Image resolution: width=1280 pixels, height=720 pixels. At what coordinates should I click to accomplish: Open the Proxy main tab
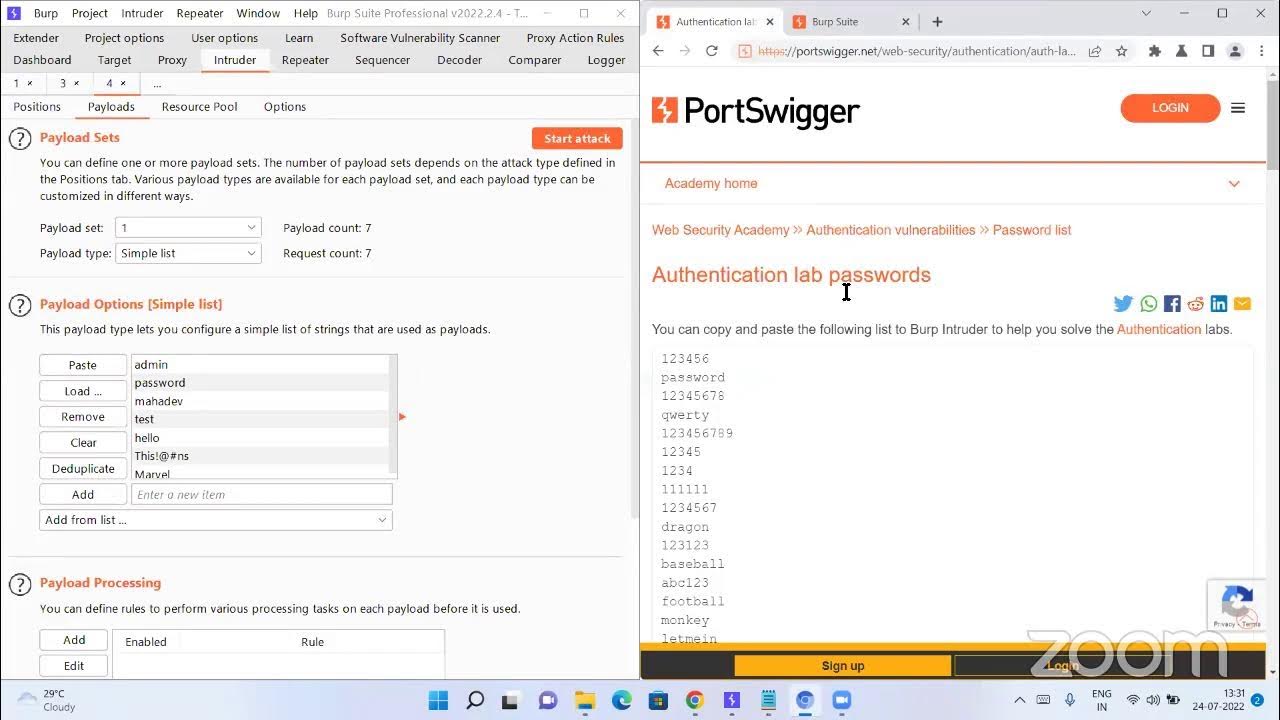[x=172, y=60]
